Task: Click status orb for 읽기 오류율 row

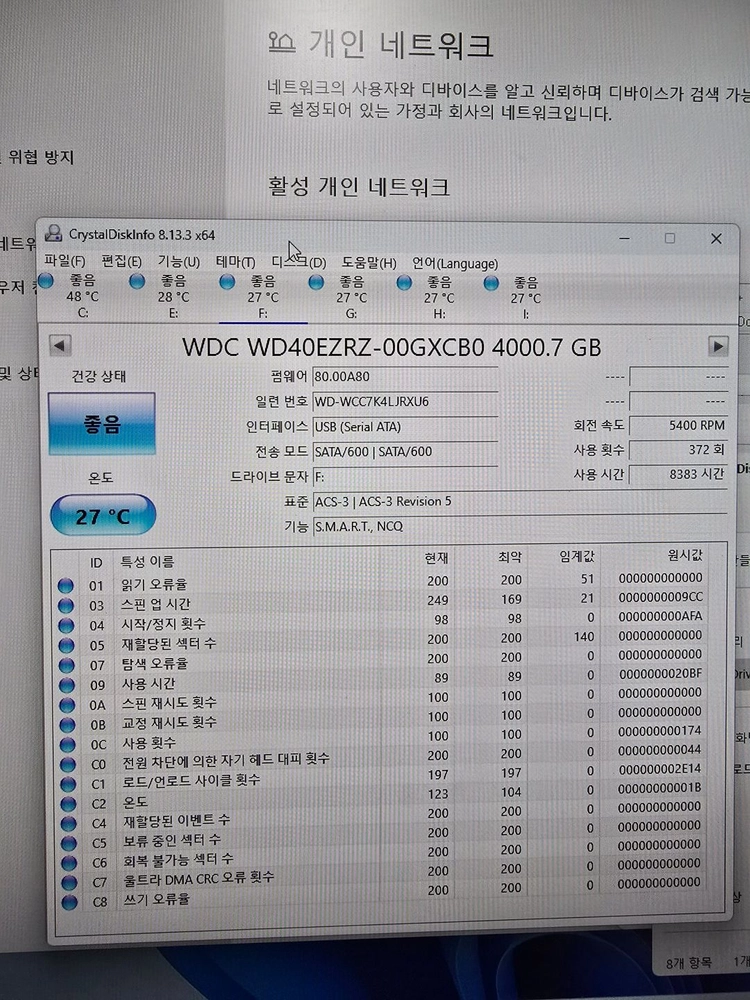Action: [x=66, y=585]
